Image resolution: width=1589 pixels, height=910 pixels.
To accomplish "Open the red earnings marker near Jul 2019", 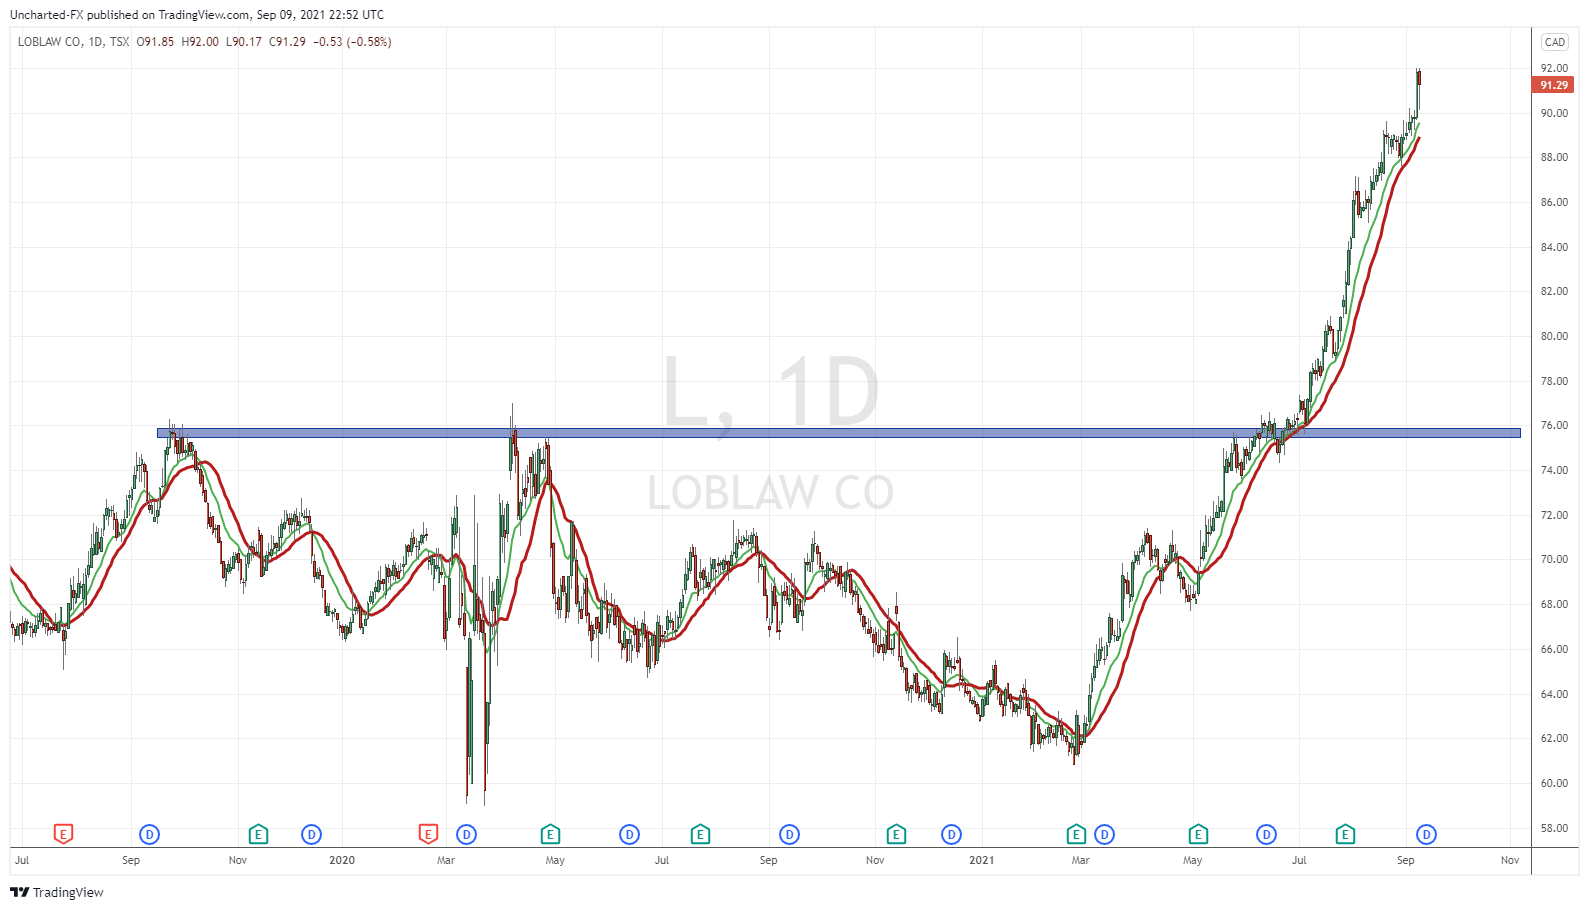I will (x=63, y=833).
